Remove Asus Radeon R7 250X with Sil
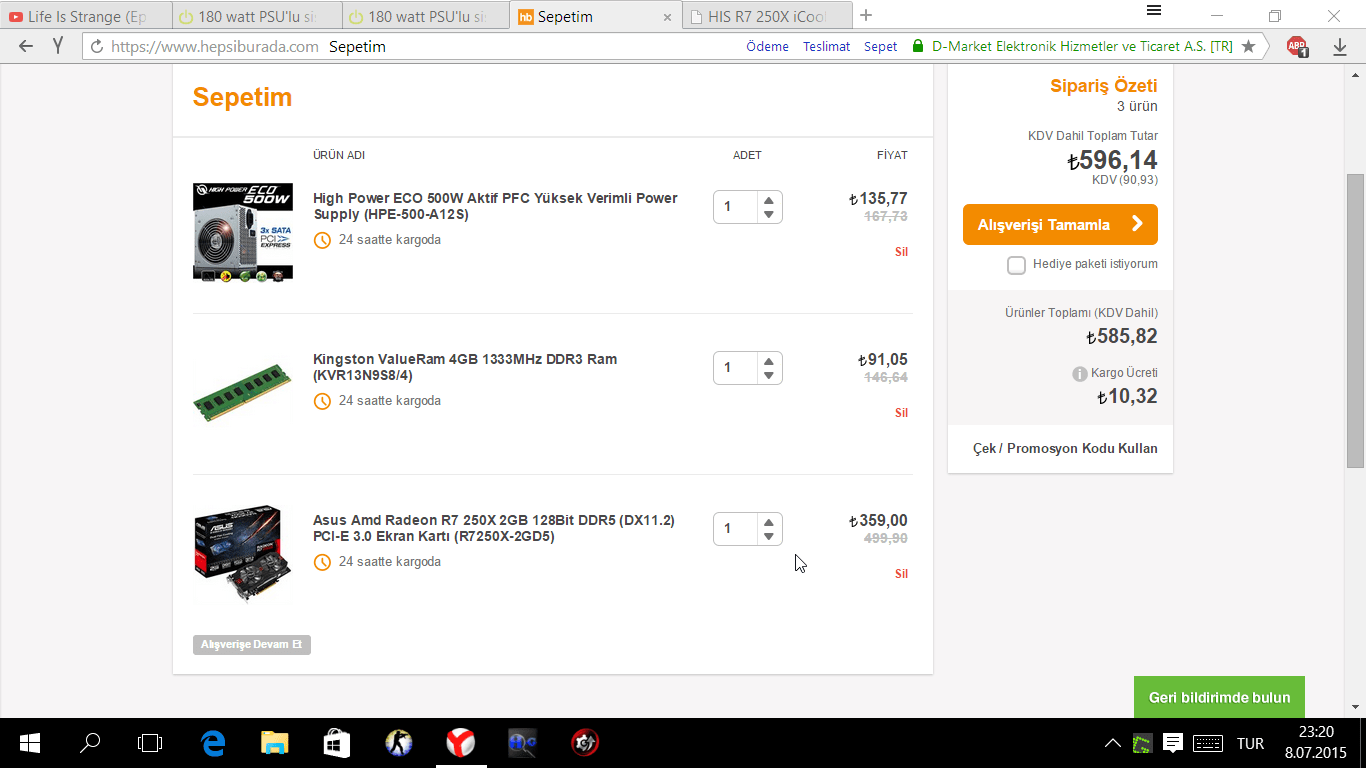The image size is (1366, 768). 901,574
